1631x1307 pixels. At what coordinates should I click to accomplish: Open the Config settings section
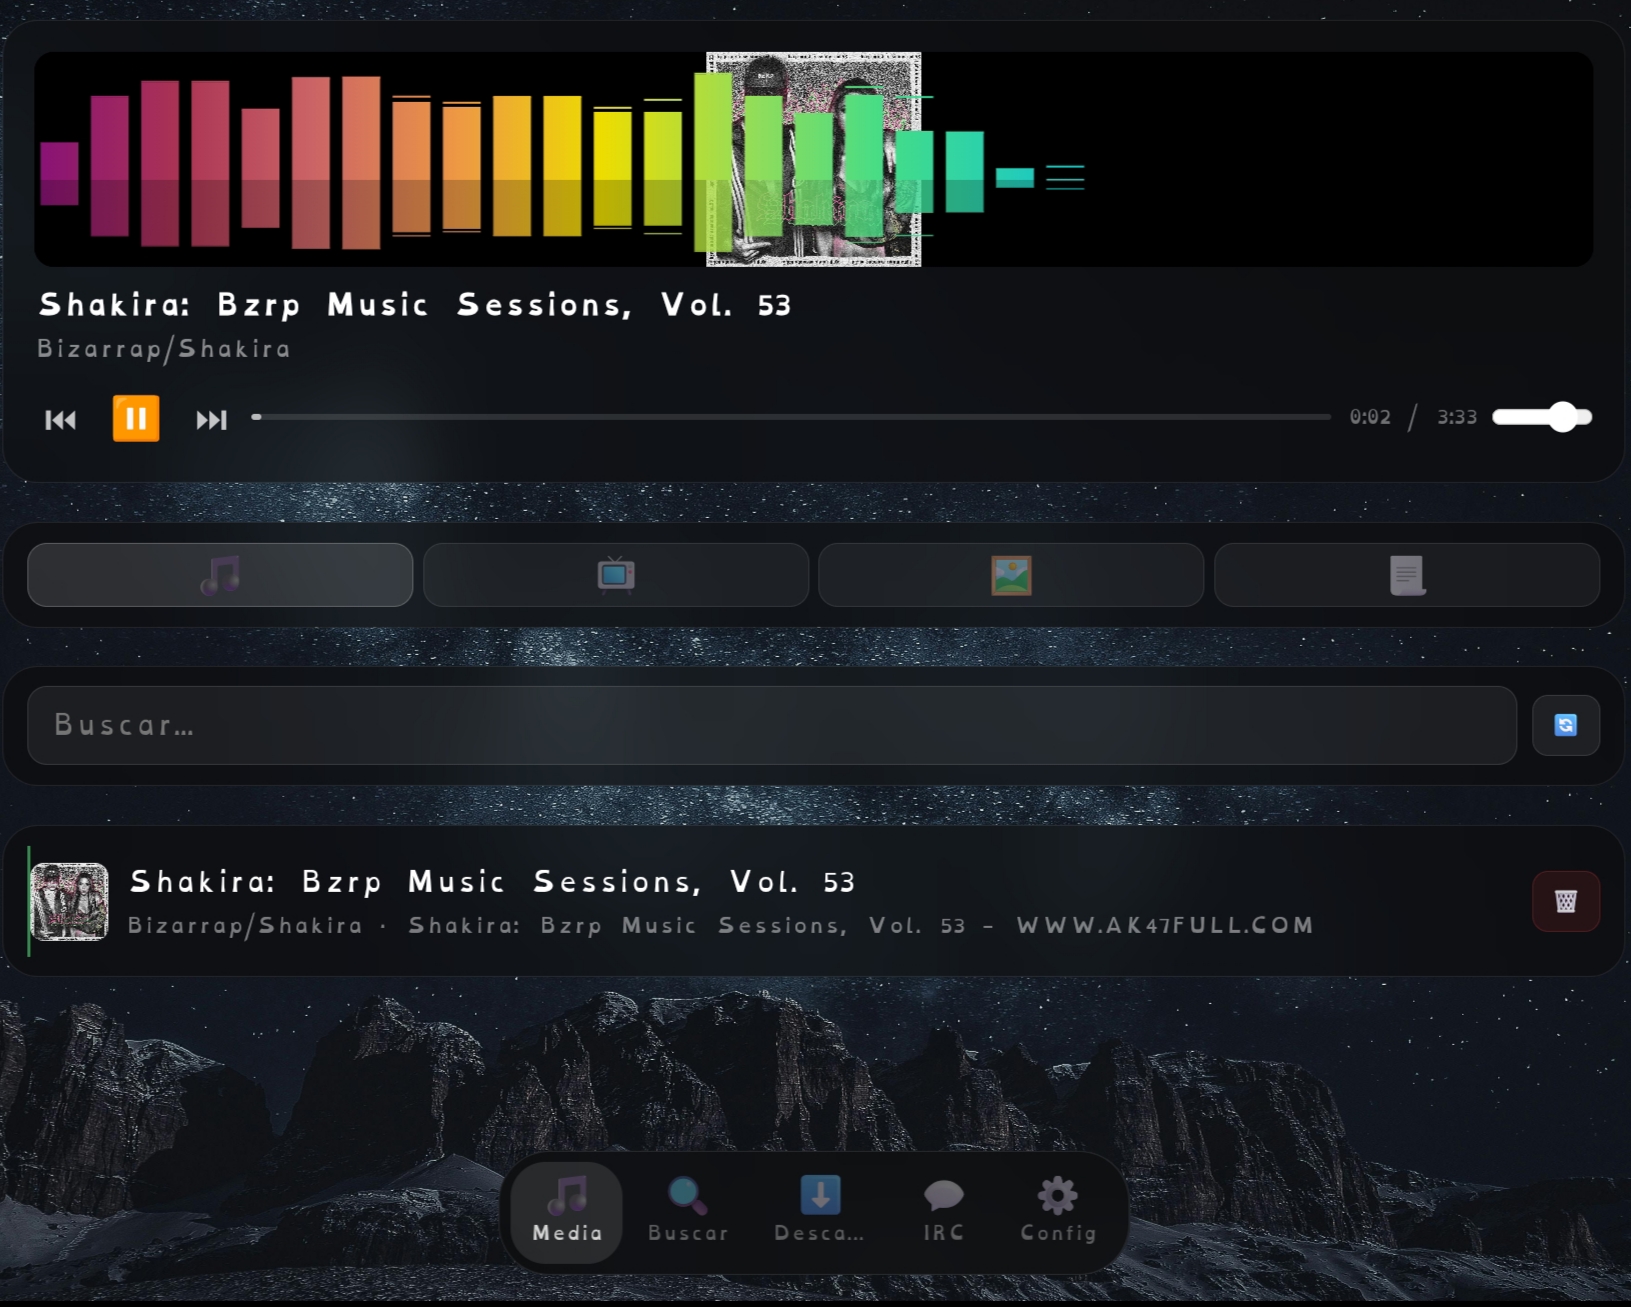(1058, 1212)
